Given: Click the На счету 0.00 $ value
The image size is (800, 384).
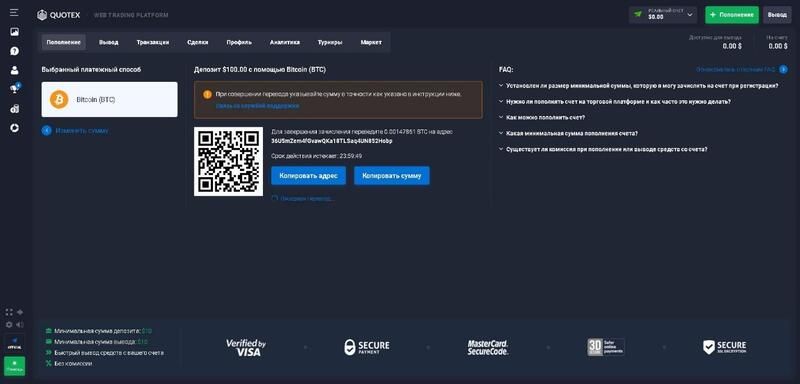Looking at the screenshot, I should pyautogui.click(x=778, y=46).
